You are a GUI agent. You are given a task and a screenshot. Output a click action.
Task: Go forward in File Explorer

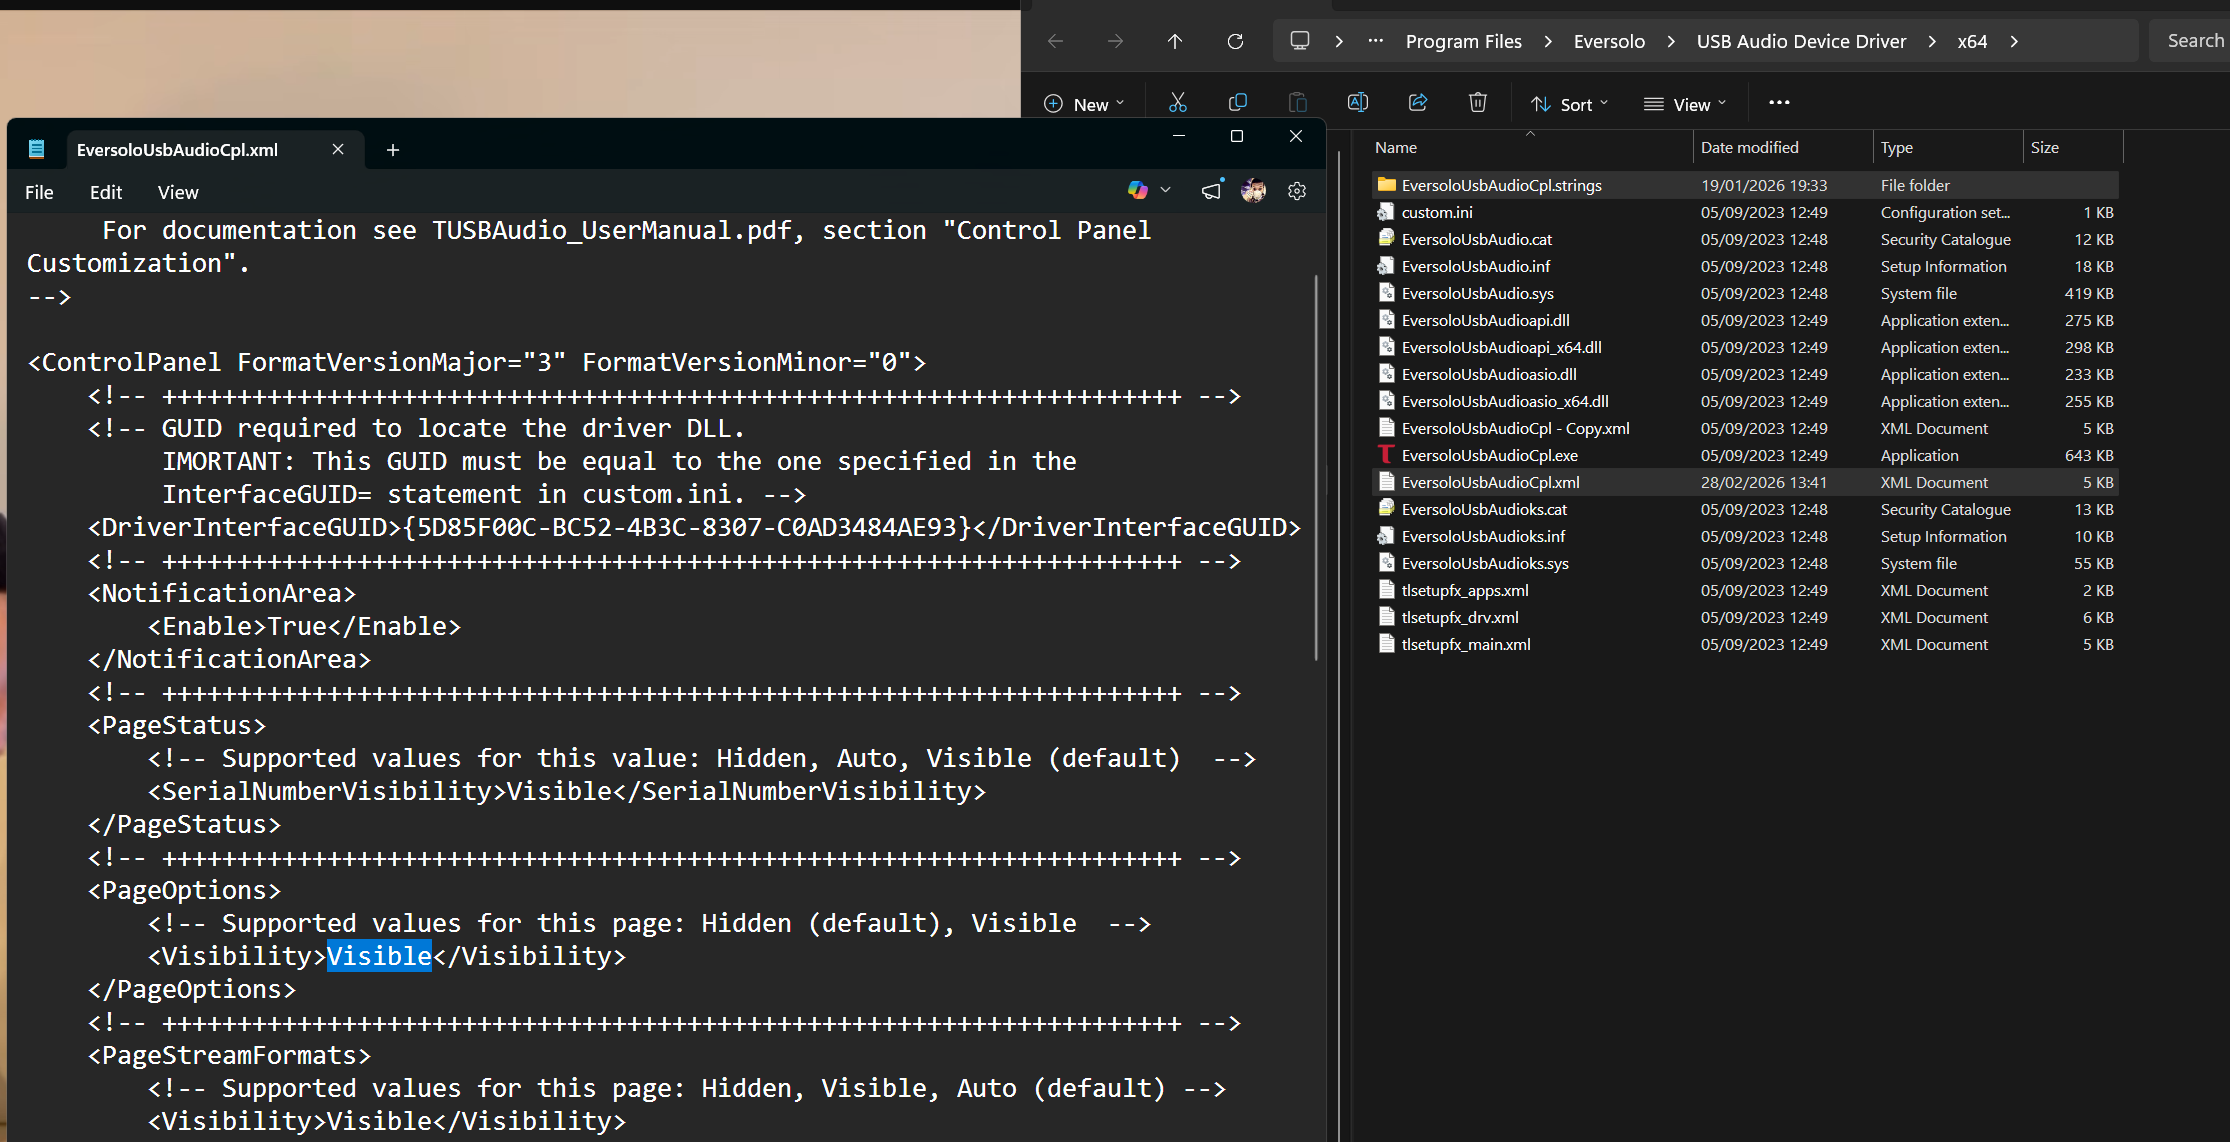[1115, 41]
